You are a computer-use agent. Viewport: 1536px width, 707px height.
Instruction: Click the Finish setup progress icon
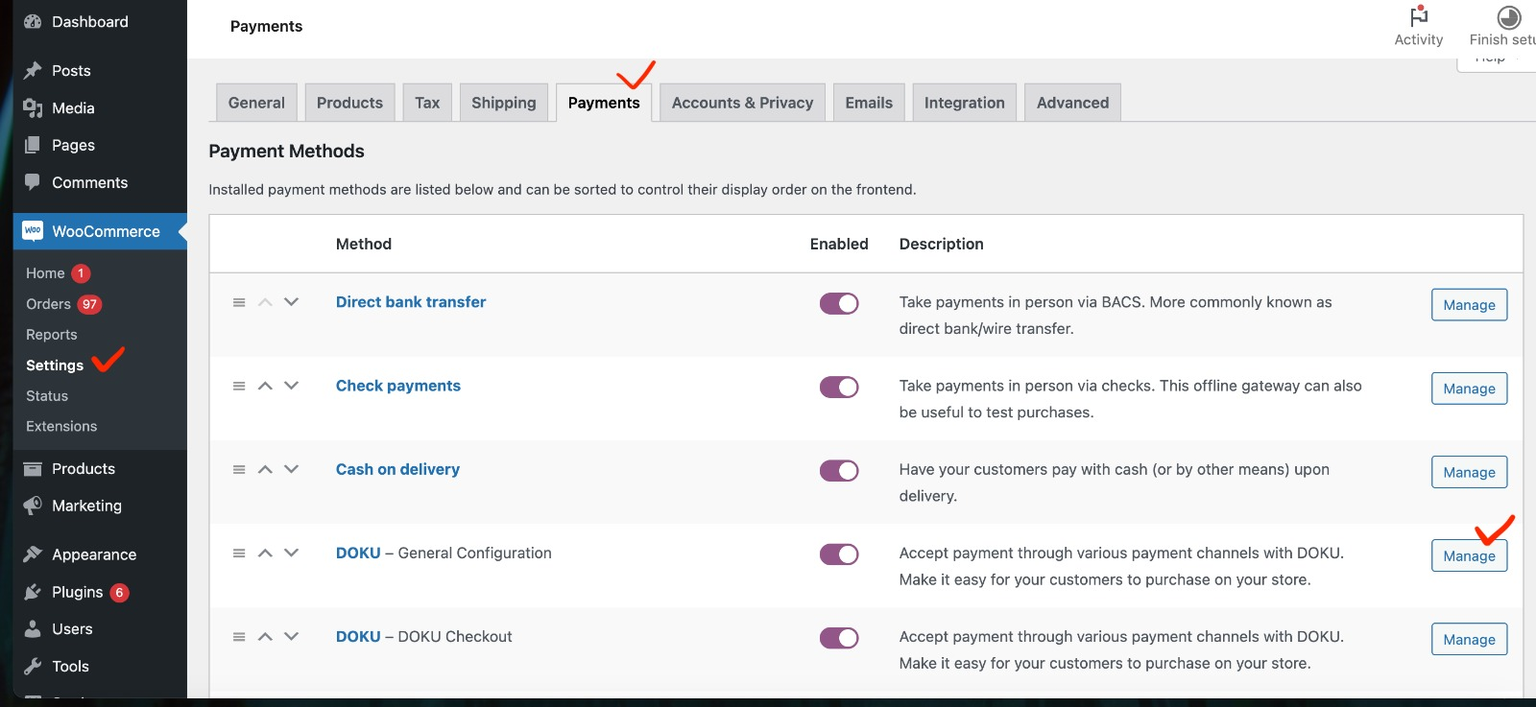point(1508,16)
